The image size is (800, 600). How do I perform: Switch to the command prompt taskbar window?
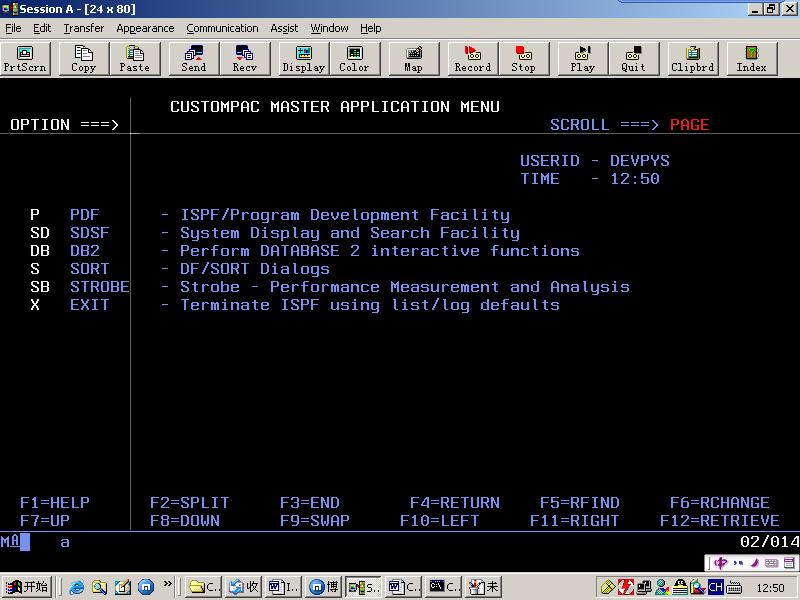point(443,587)
